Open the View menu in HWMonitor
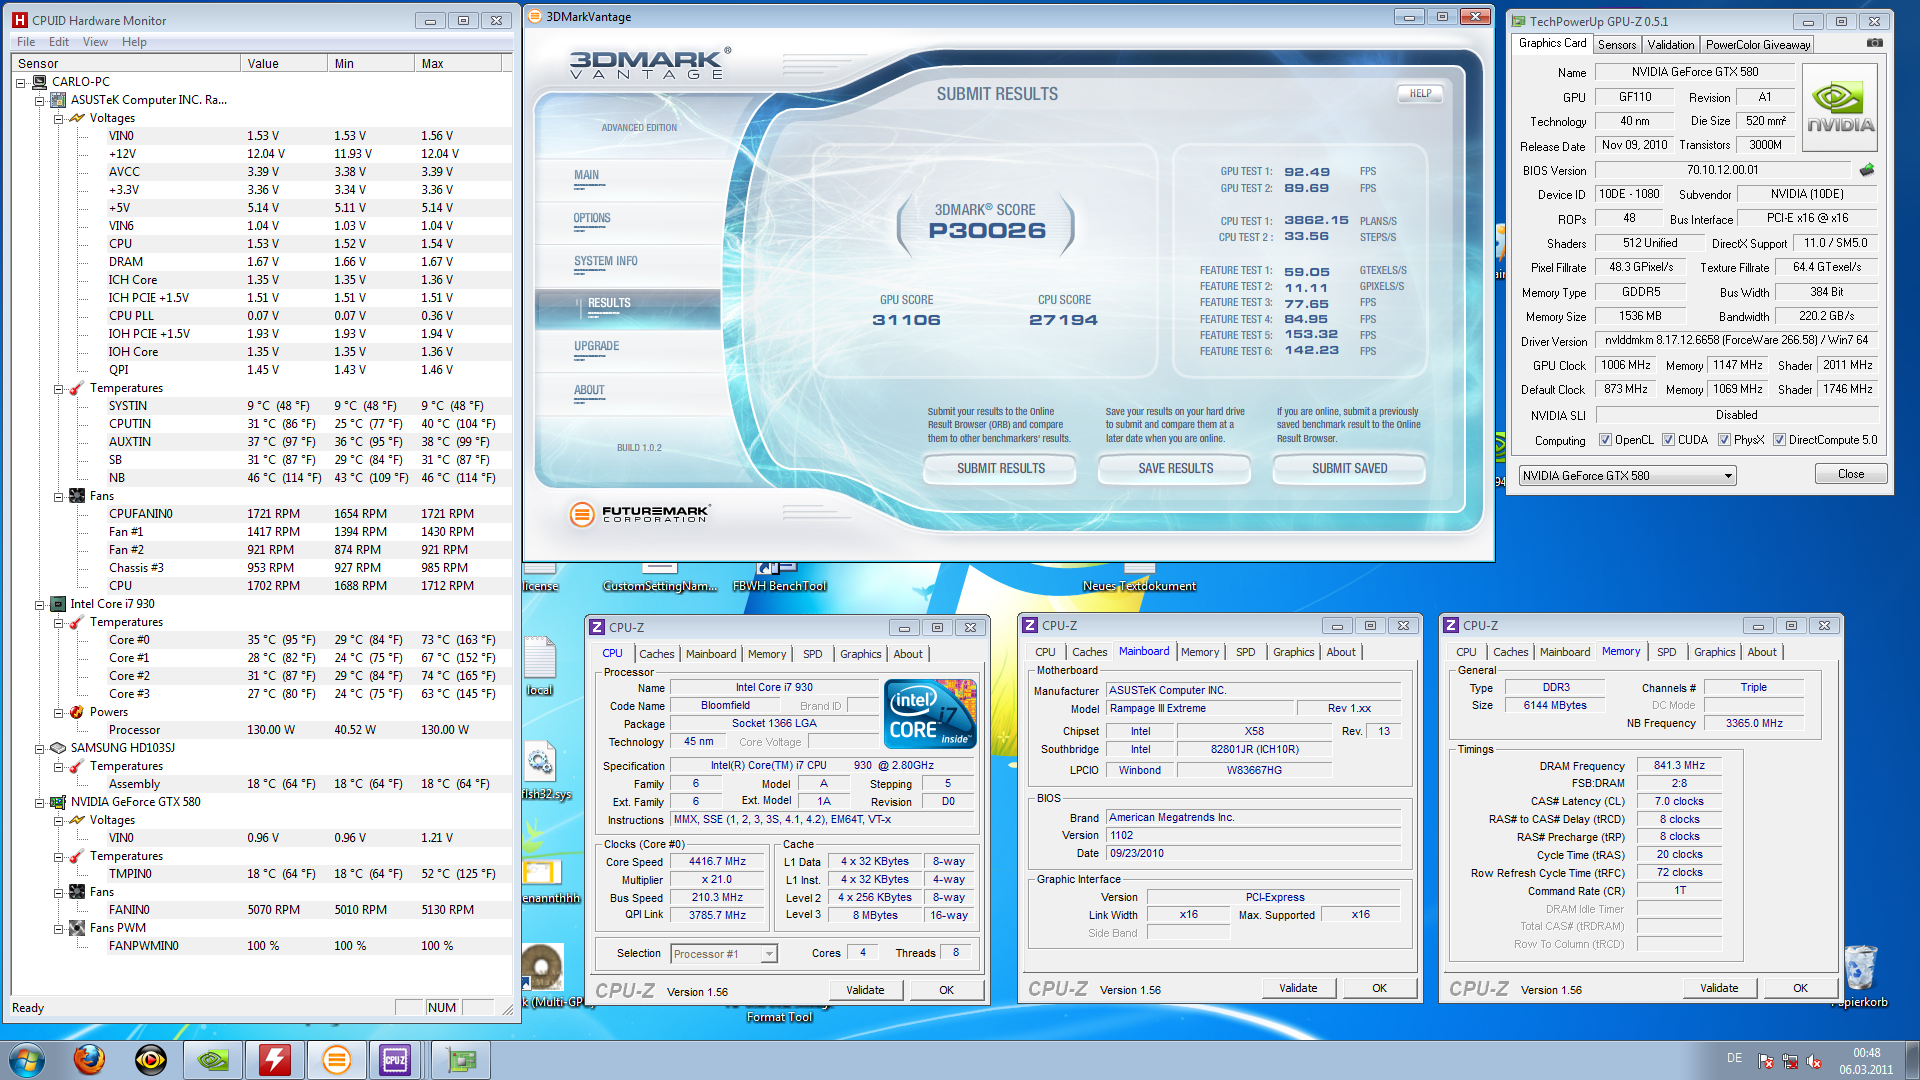 pyautogui.click(x=95, y=42)
